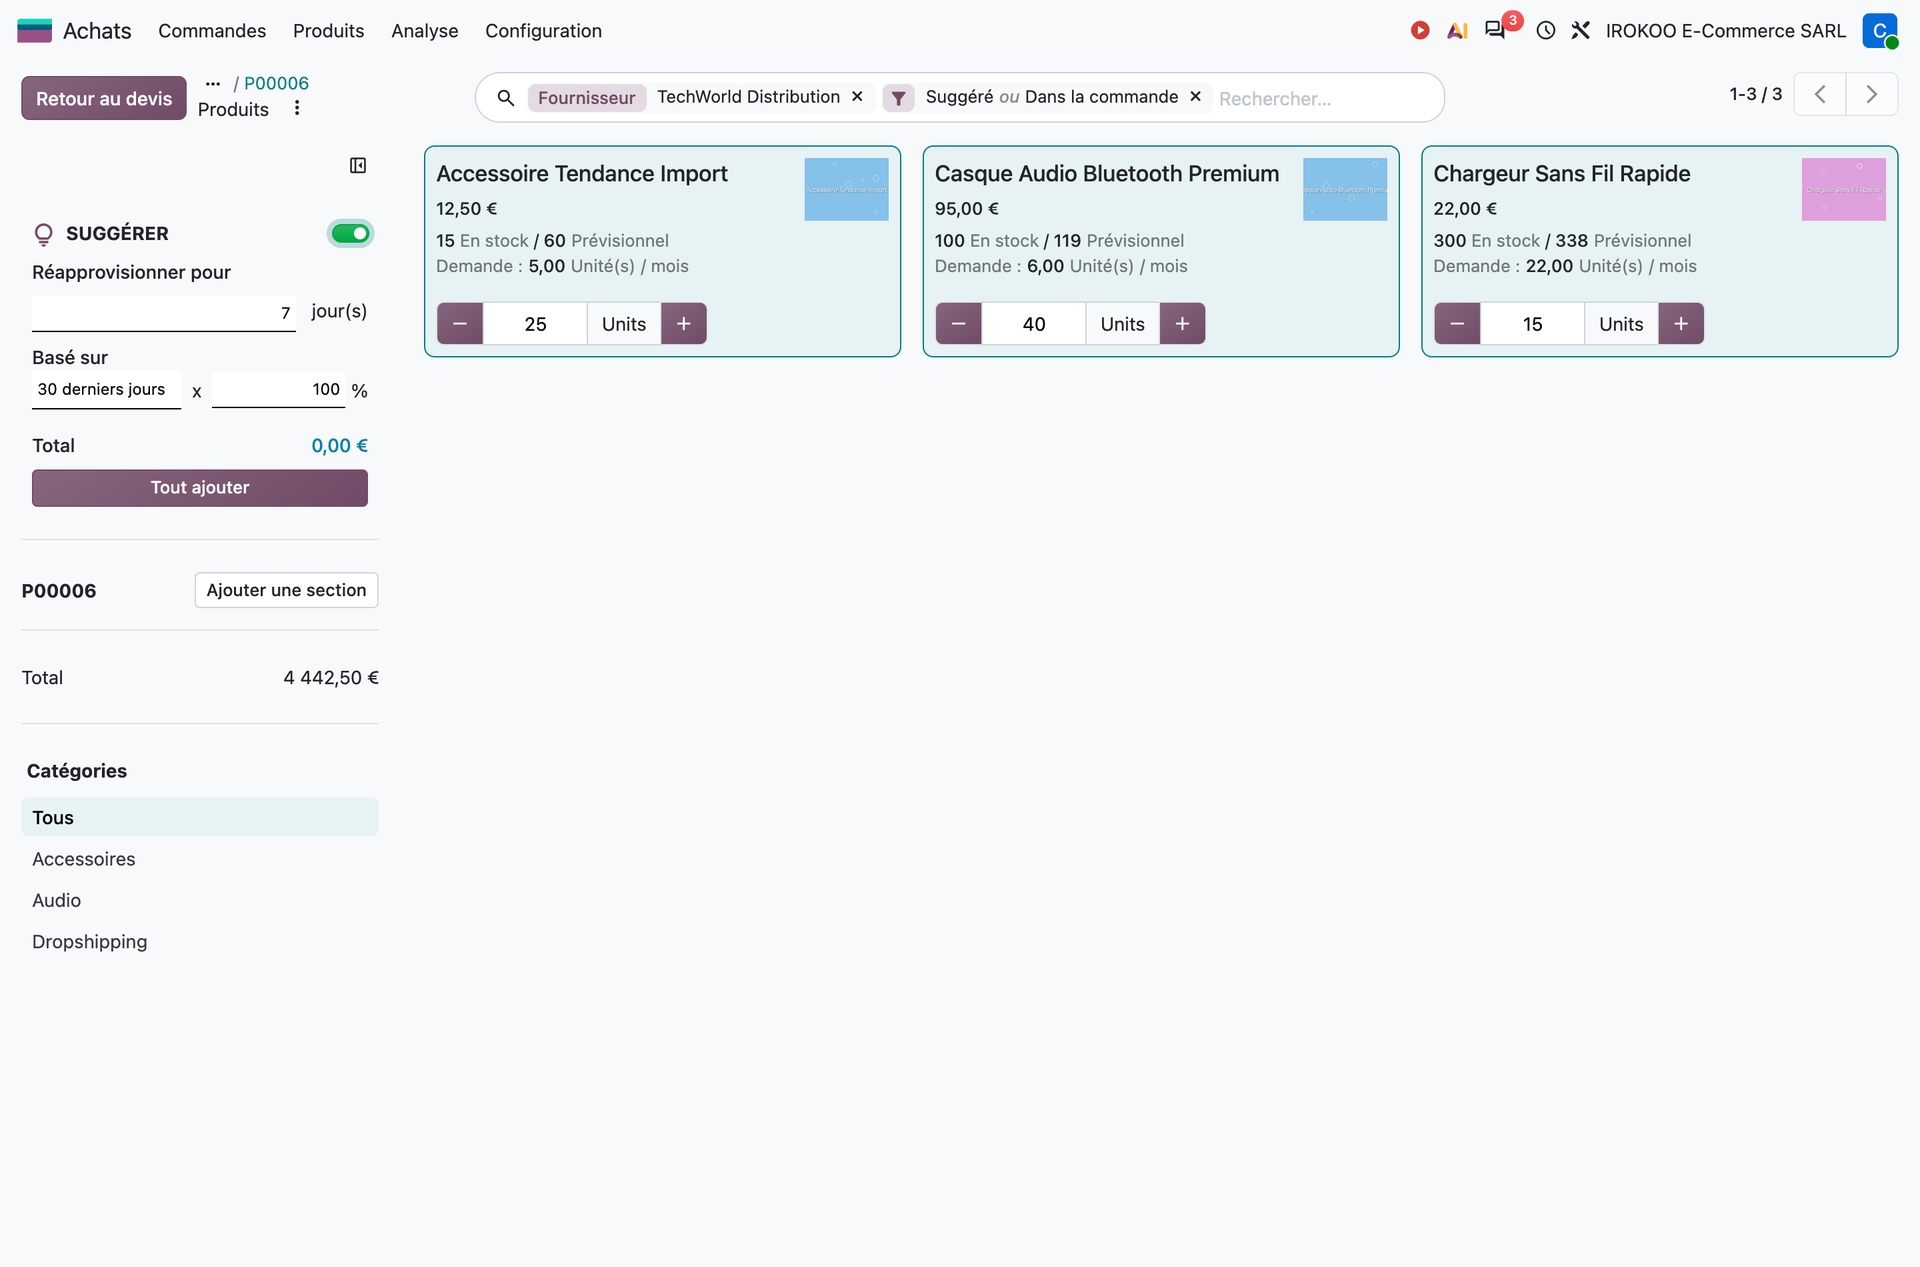The height and width of the screenshot is (1267, 1920).
Task: Click the search magnifier icon
Action: (506, 98)
